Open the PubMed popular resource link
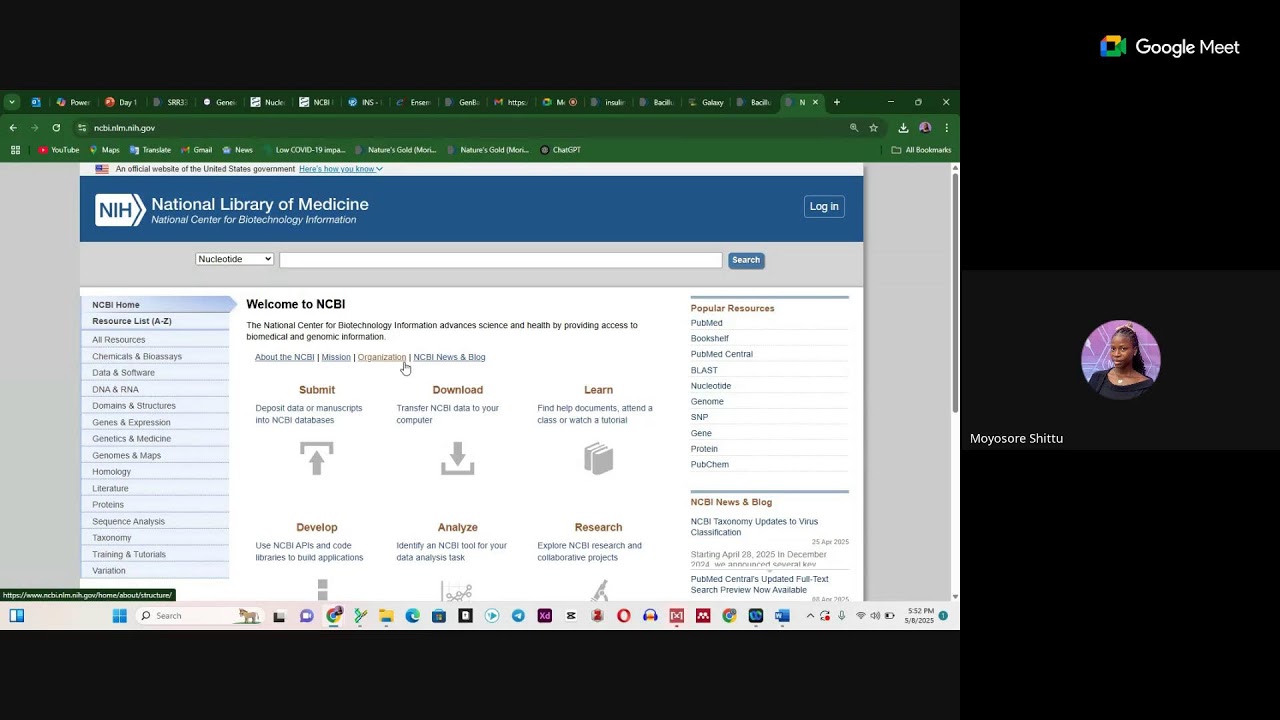This screenshot has height=720, width=1280. point(707,323)
